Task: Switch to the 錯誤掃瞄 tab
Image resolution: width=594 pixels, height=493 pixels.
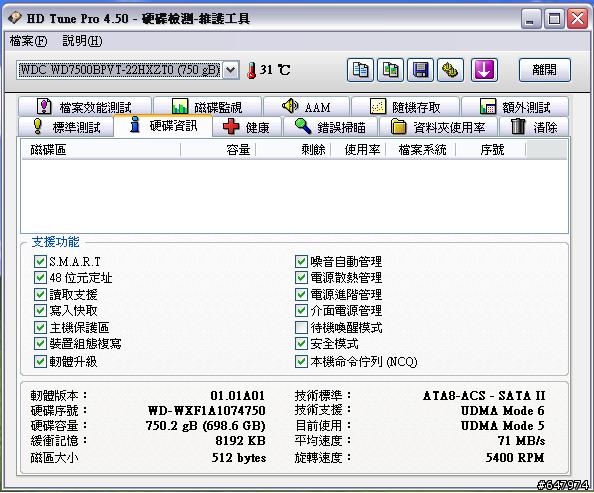Action: tap(330, 127)
